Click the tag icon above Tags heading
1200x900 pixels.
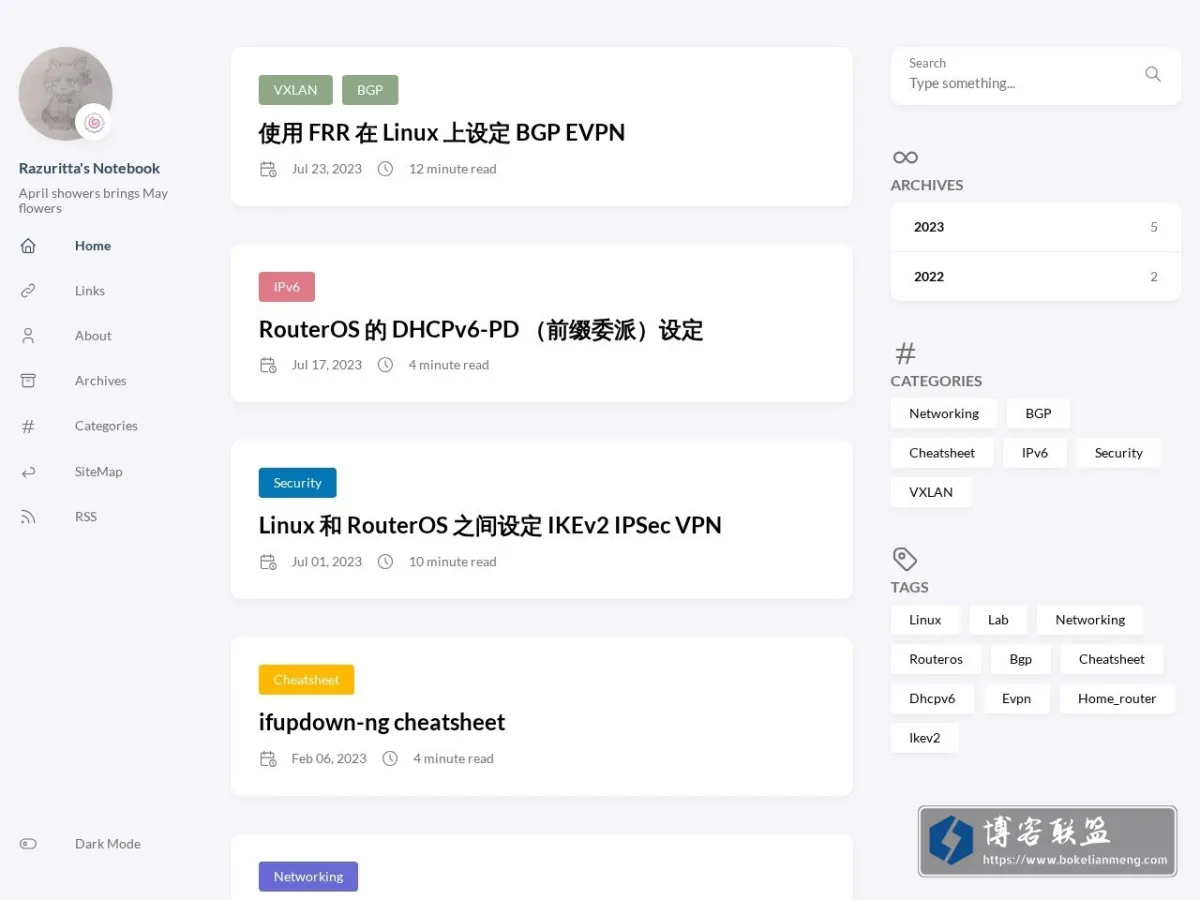click(904, 559)
